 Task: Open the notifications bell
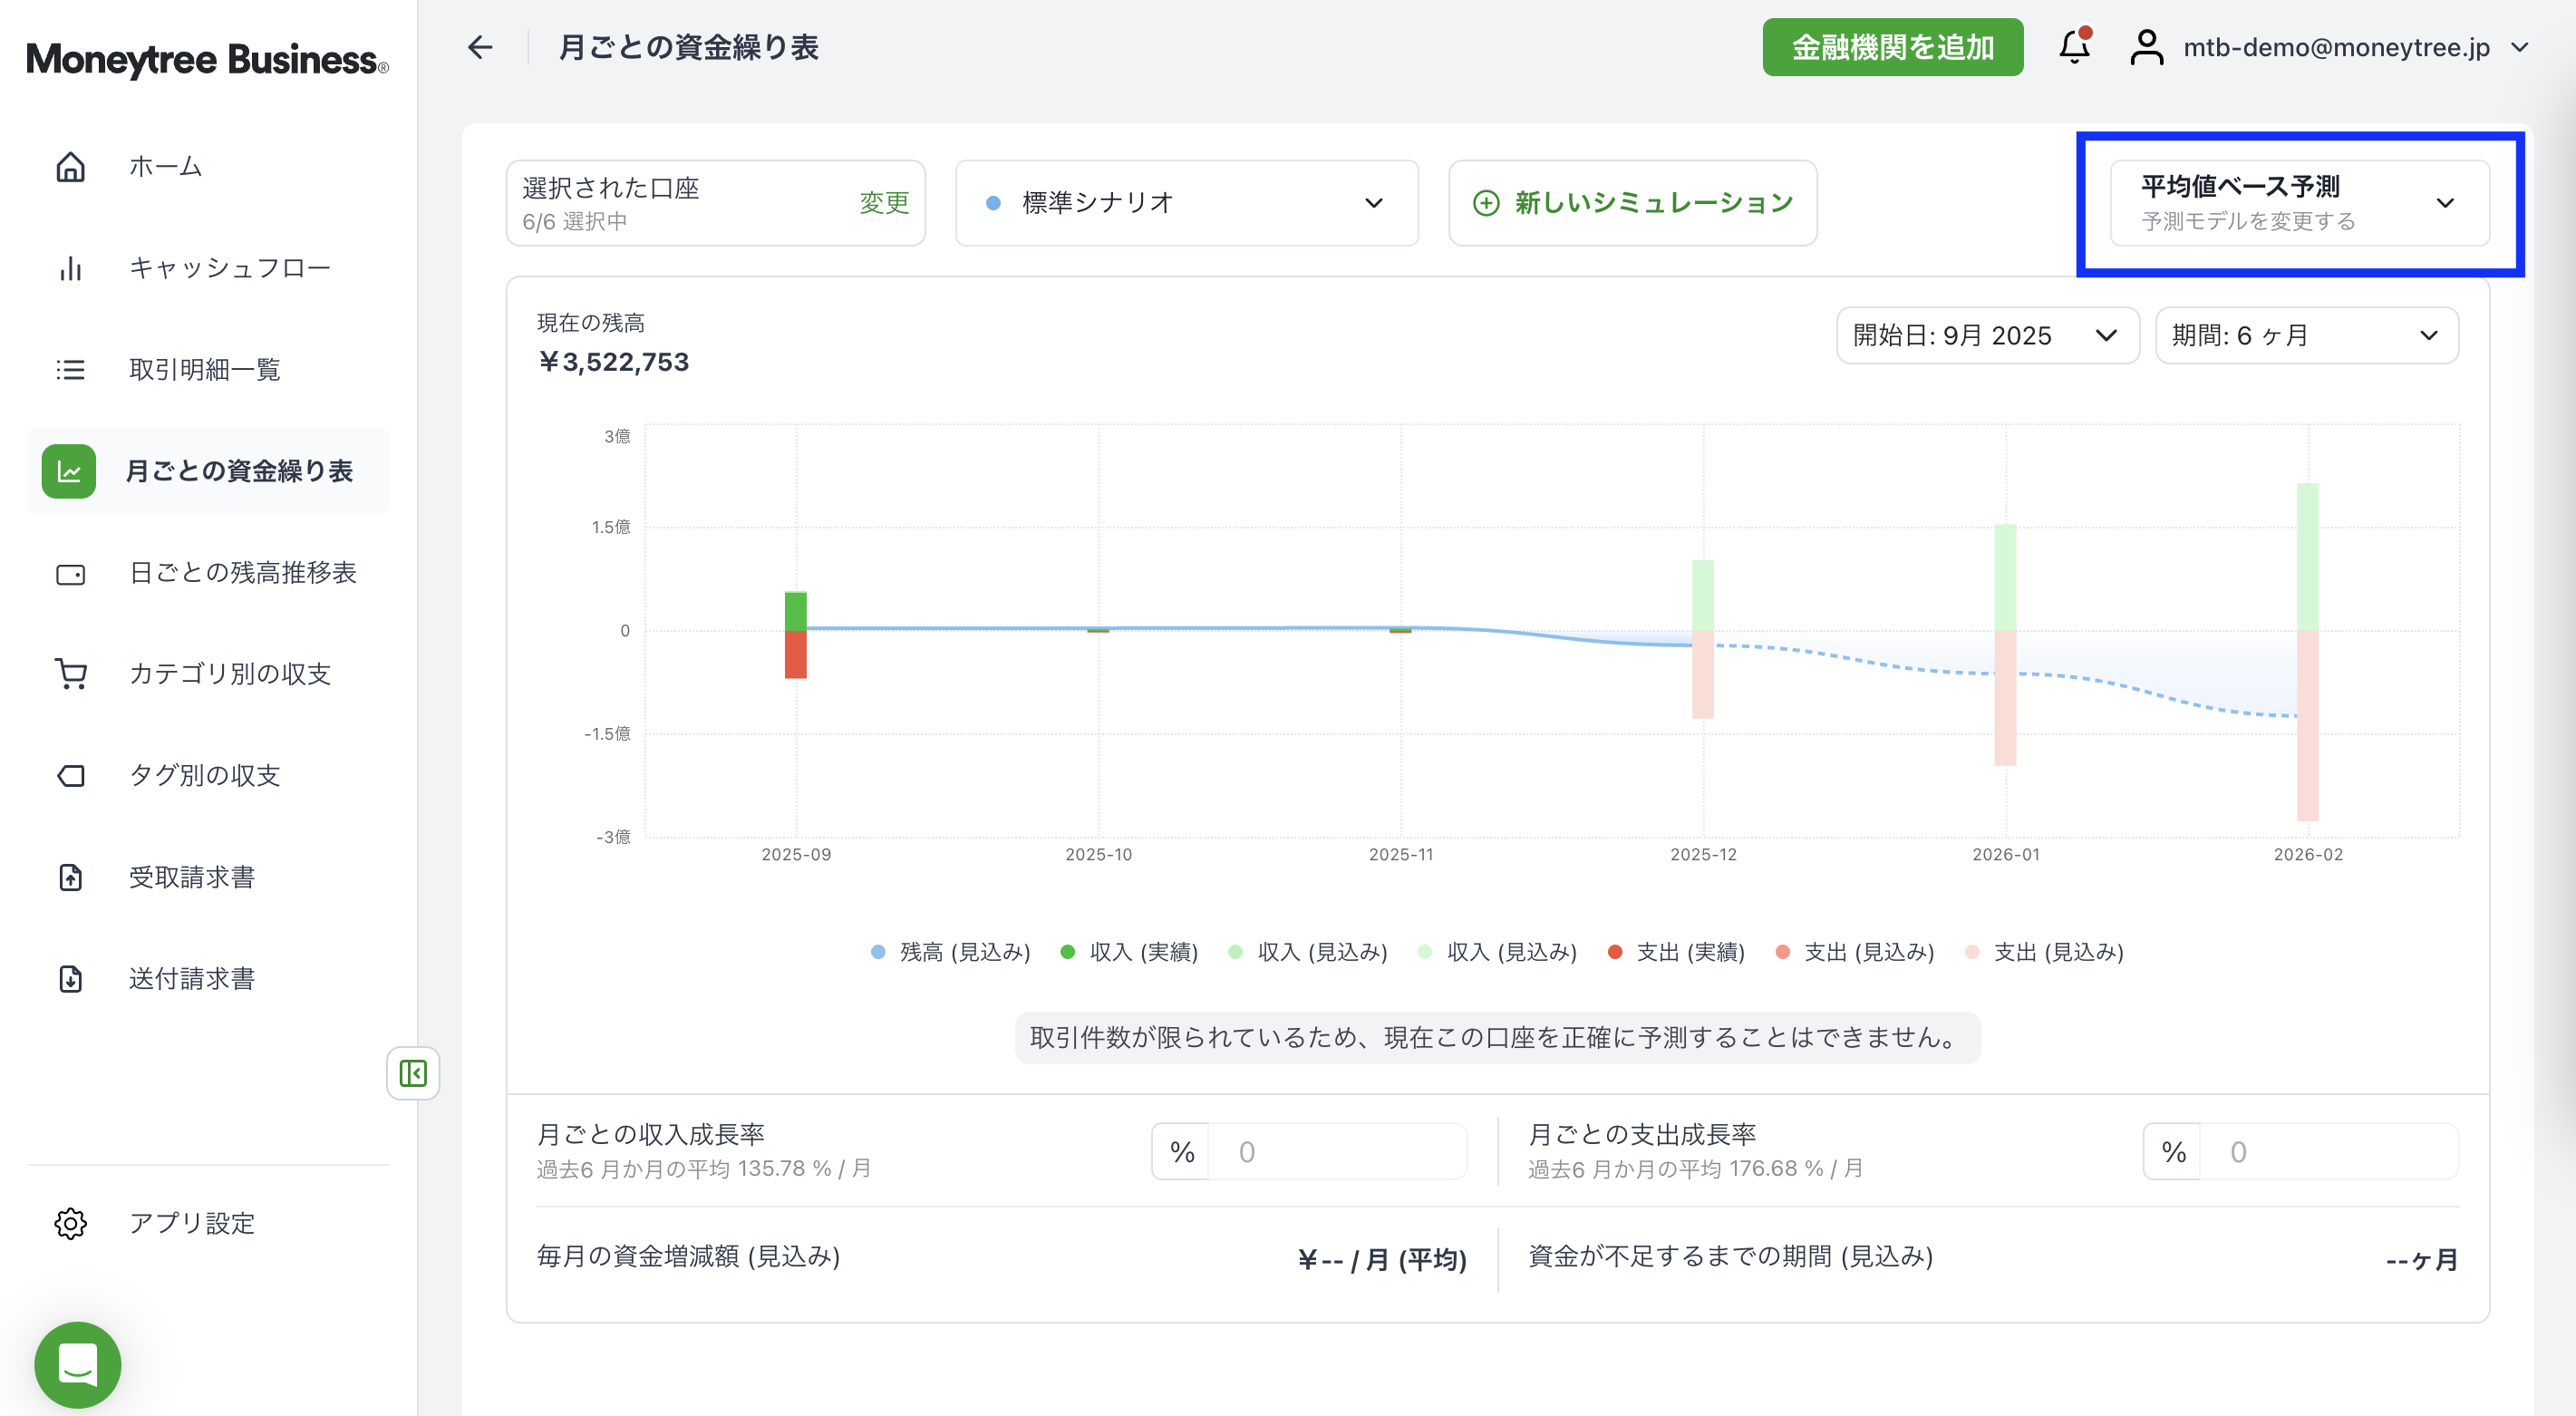point(2074,47)
